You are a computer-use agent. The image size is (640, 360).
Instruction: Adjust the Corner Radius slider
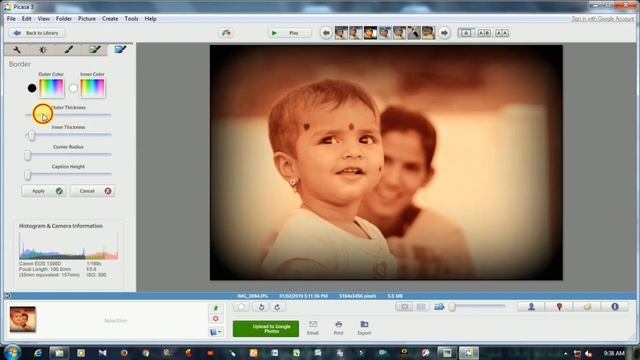point(68,155)
